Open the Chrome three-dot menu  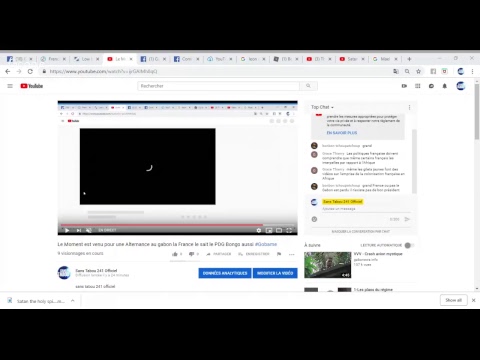coord(472,71)
